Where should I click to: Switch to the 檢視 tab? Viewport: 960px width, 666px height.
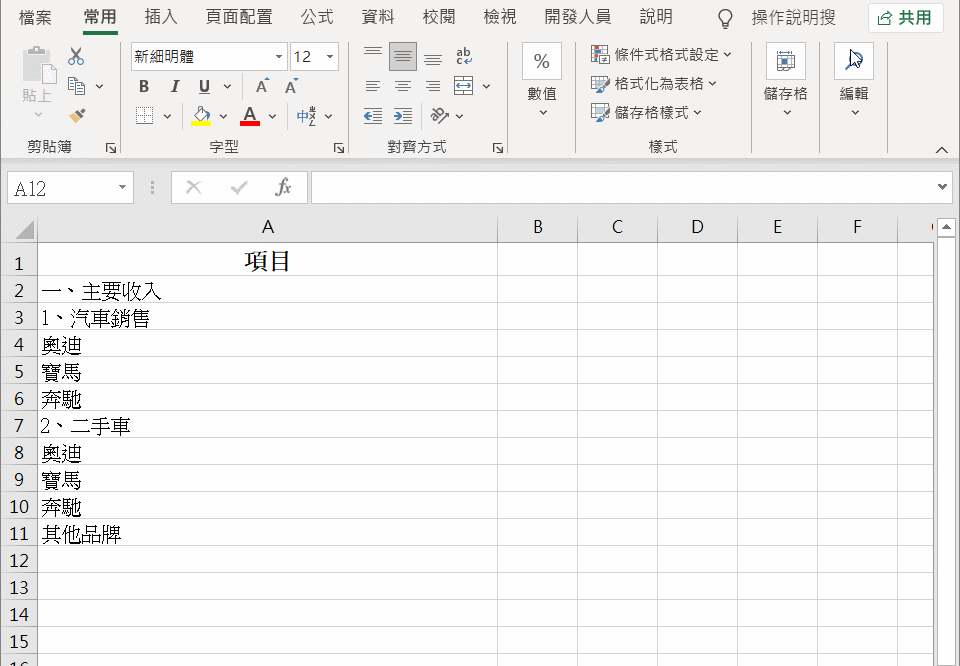pyautogui.click(x=500, y=17)
